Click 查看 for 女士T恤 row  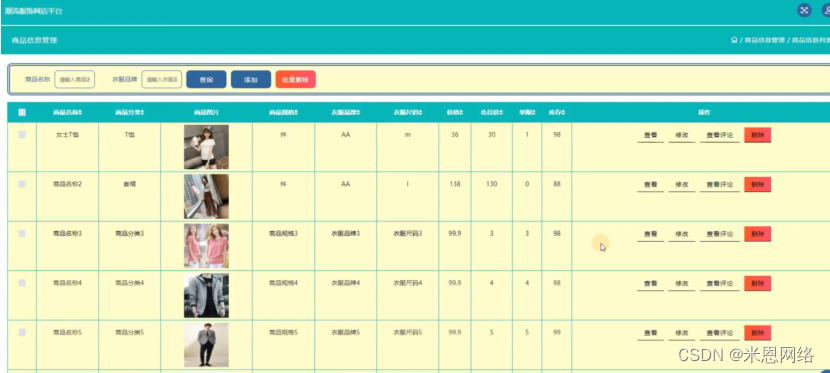click(x=651, y=135)
